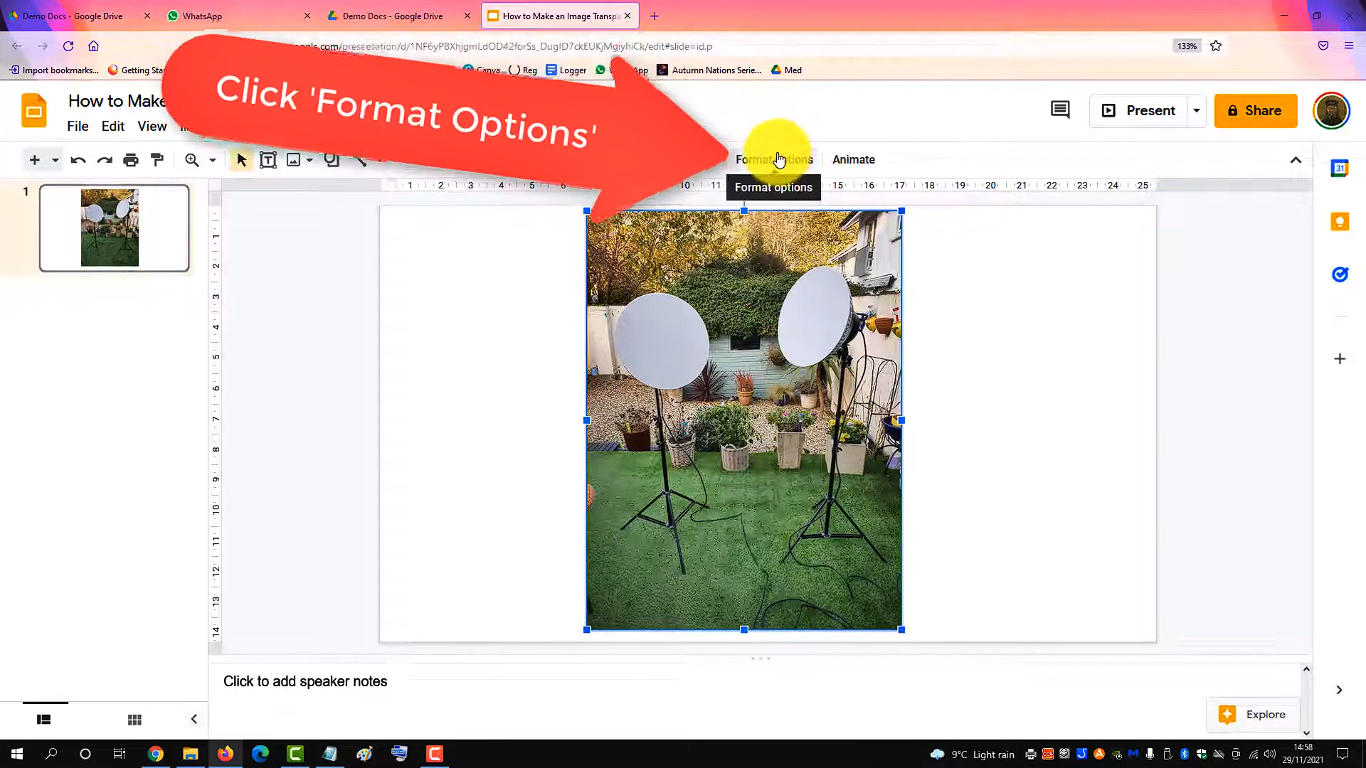
Task: Open Google Keep side panel icon
Action: (x=1340, y=221)
